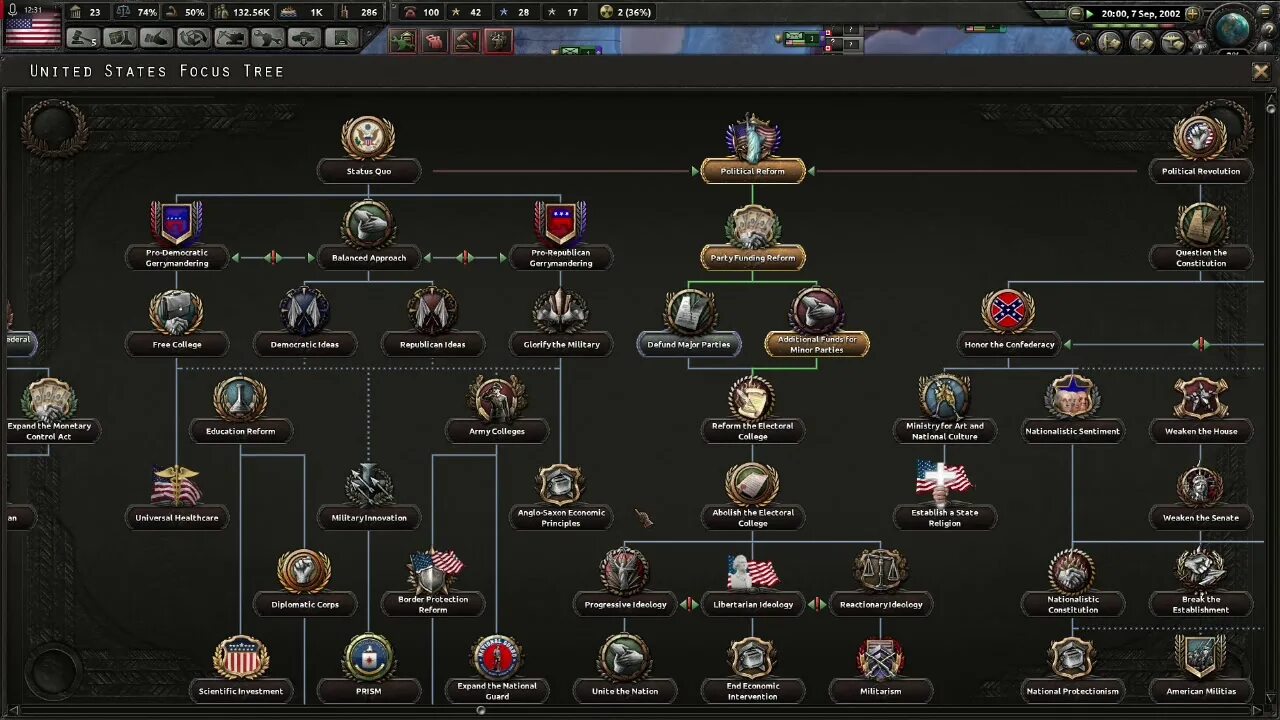Choose the Democratic Ideas focus
Image resolution: width=1280 pixels, height=720 pixels.
[x=305, y=344]
